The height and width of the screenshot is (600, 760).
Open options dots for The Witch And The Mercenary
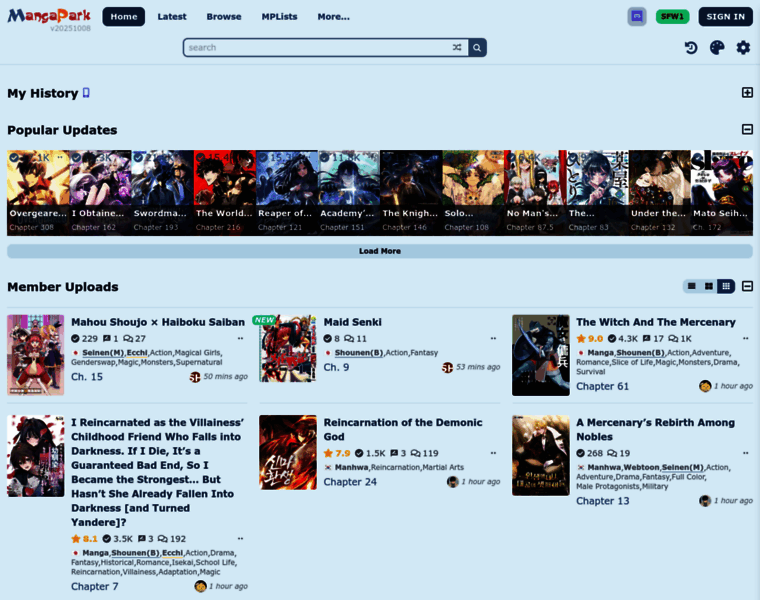pos(746,338)
